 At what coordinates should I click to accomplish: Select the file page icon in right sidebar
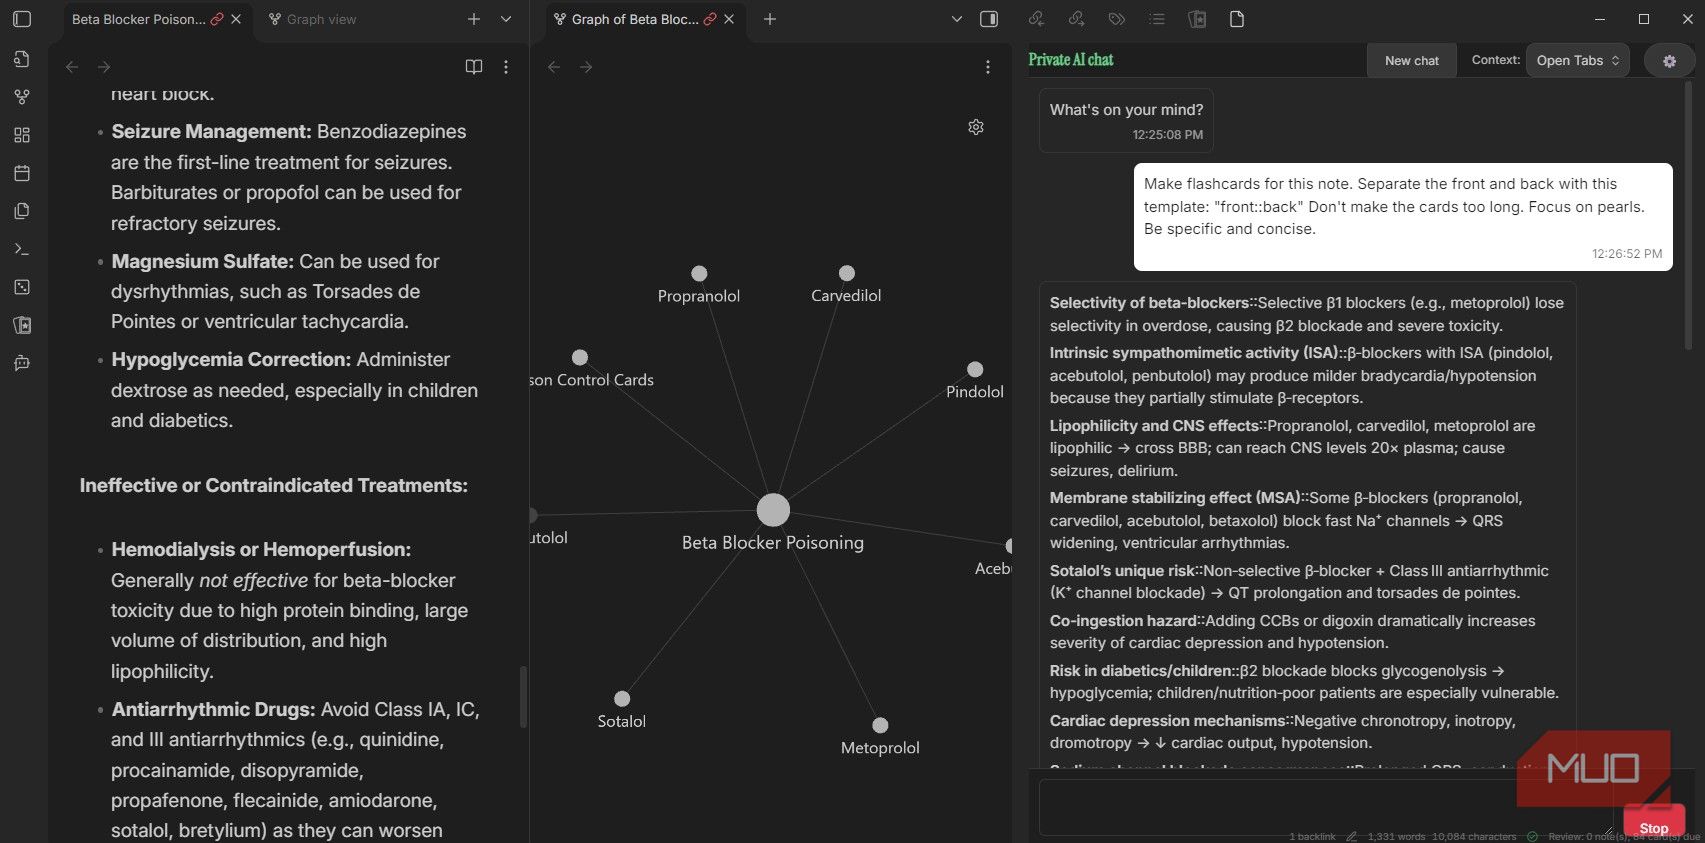click(1237, 19)
